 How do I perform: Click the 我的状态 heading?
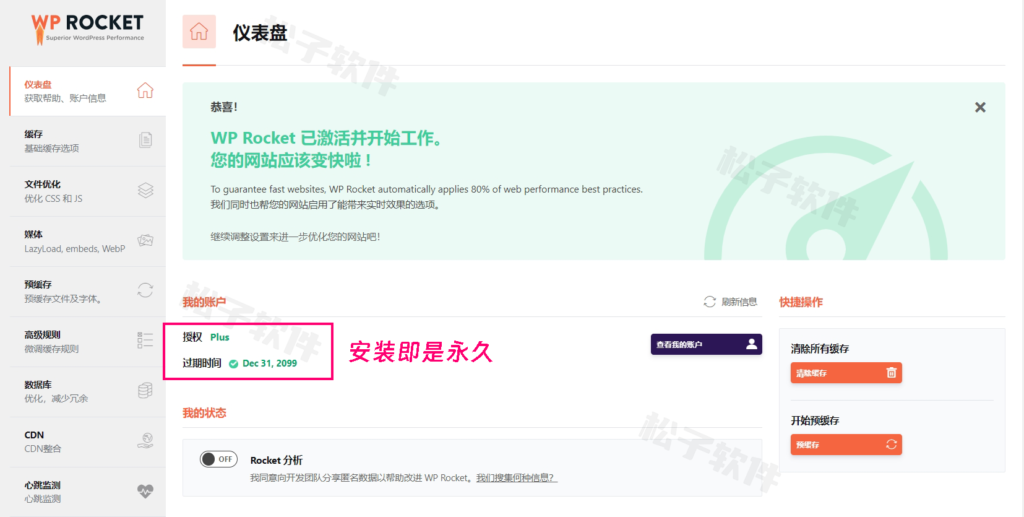[204, 413]
